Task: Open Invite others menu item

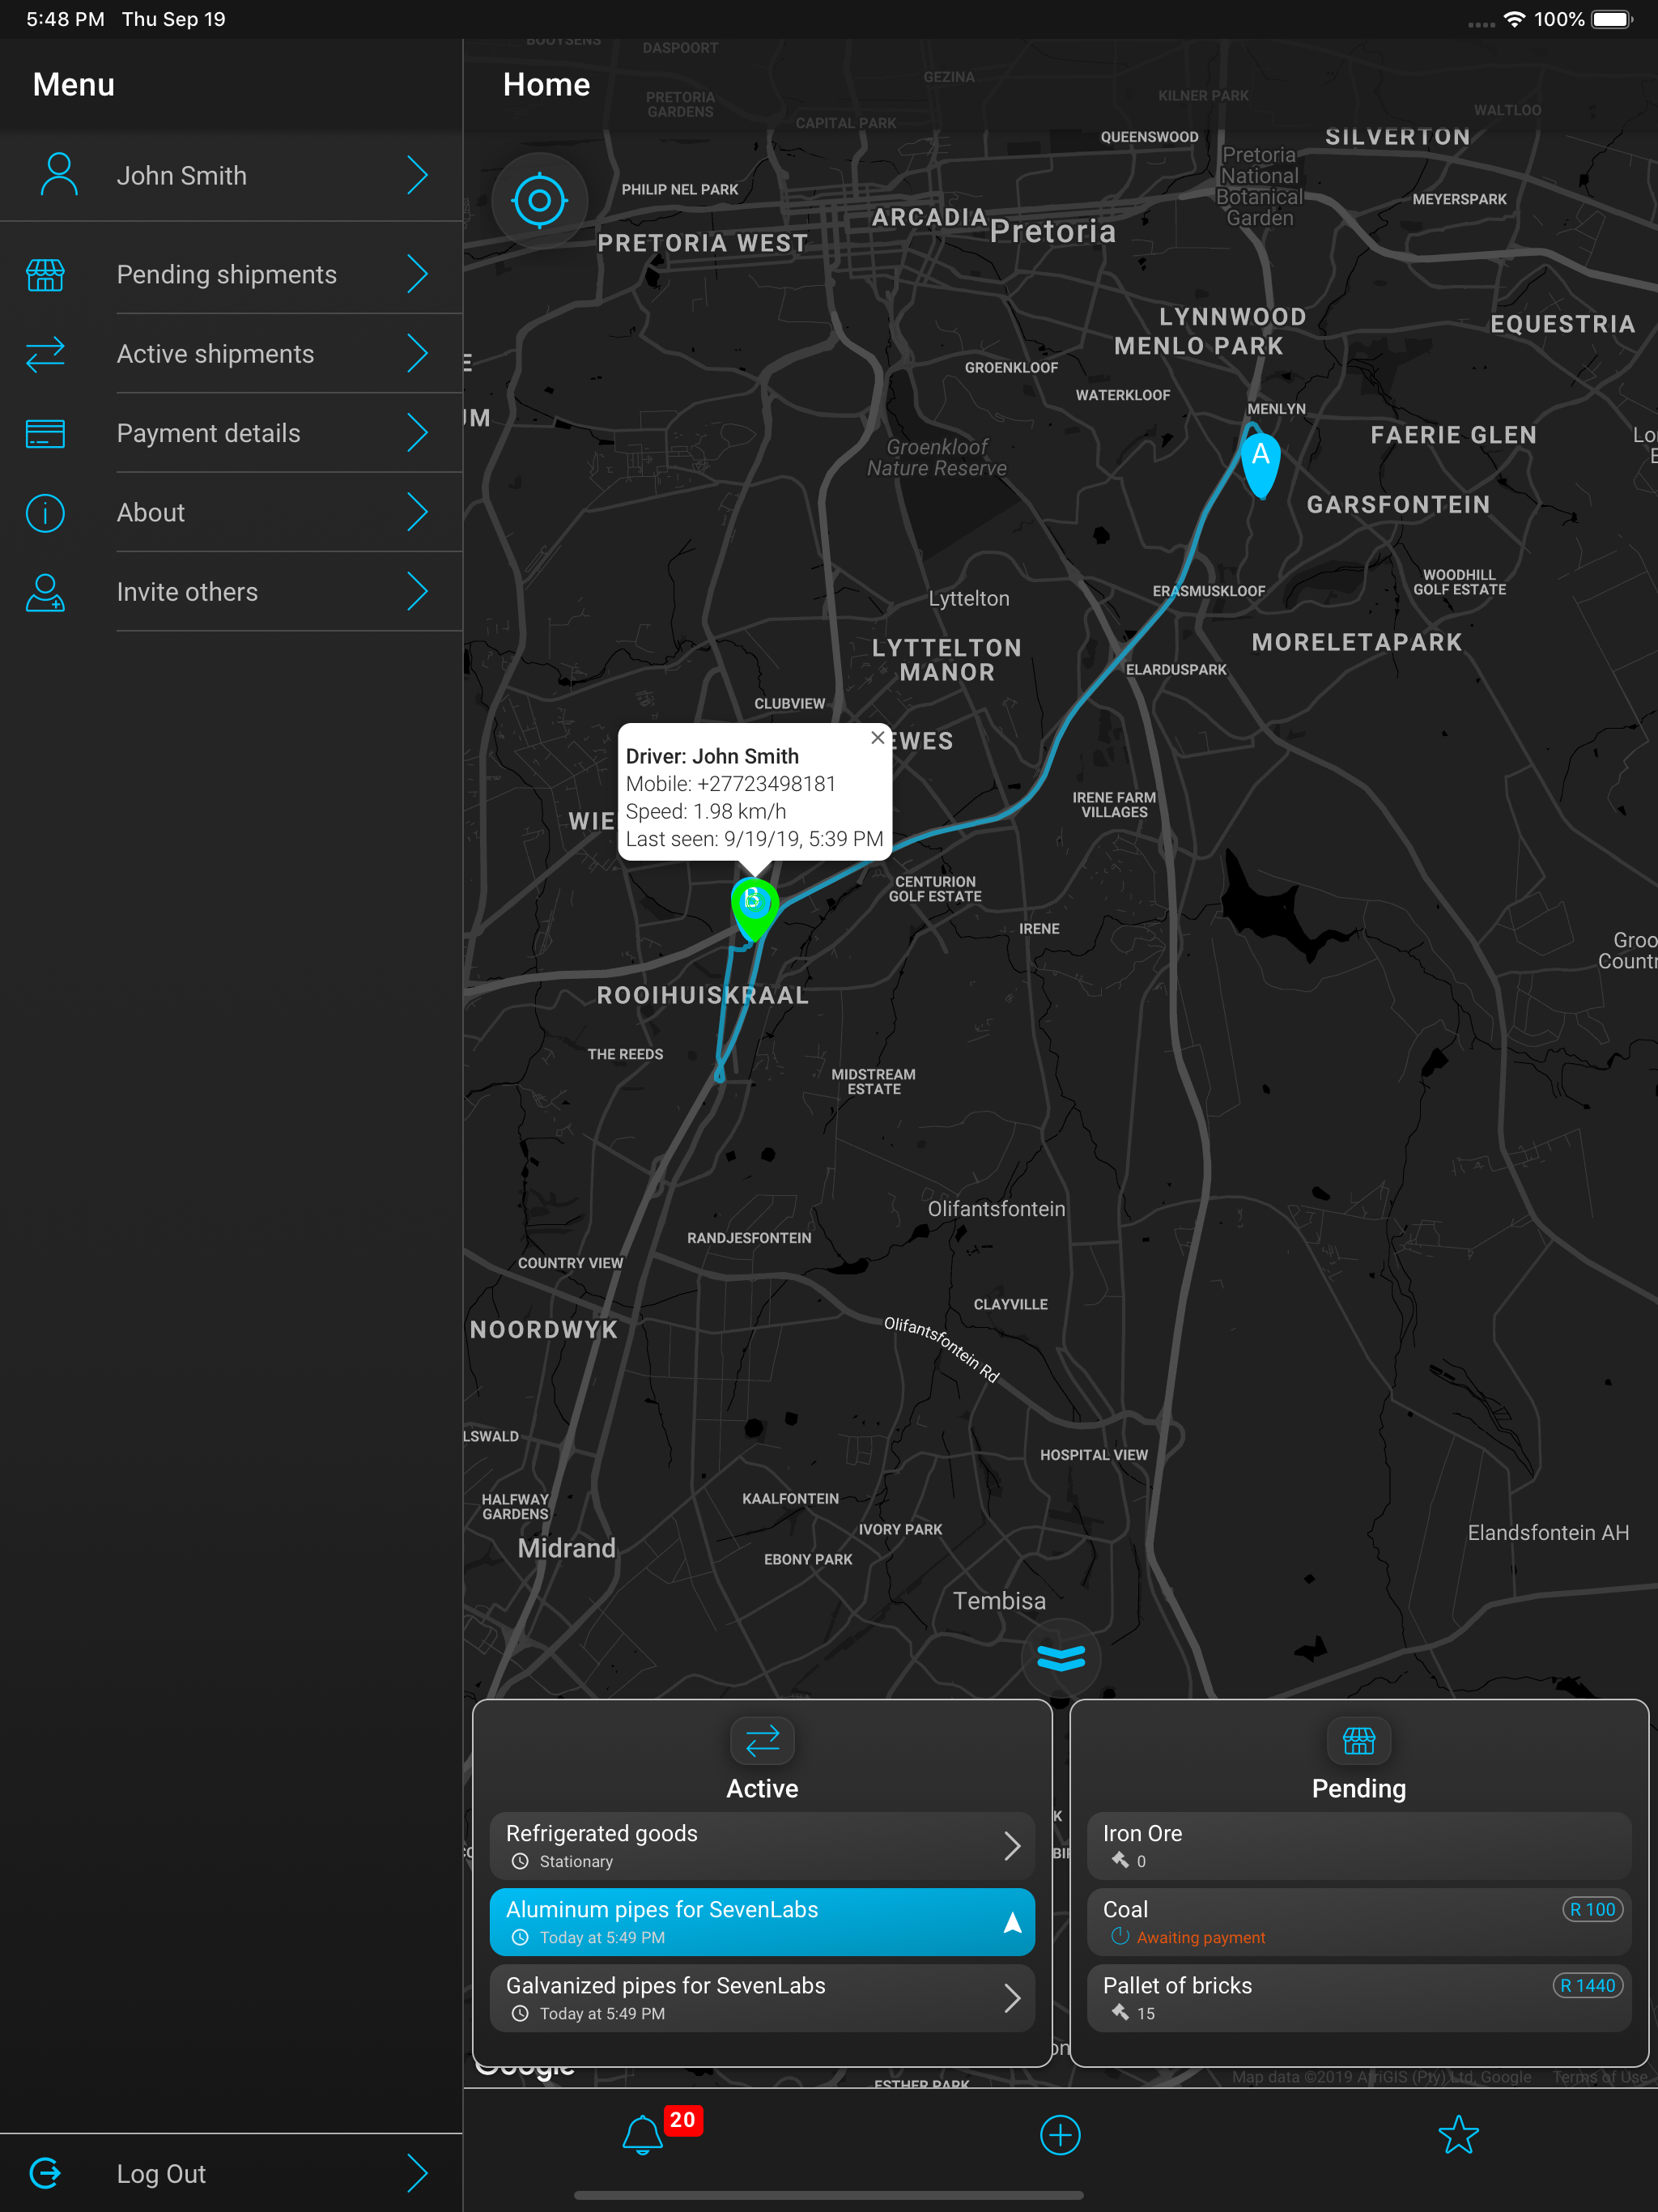Action: point(231,592)
